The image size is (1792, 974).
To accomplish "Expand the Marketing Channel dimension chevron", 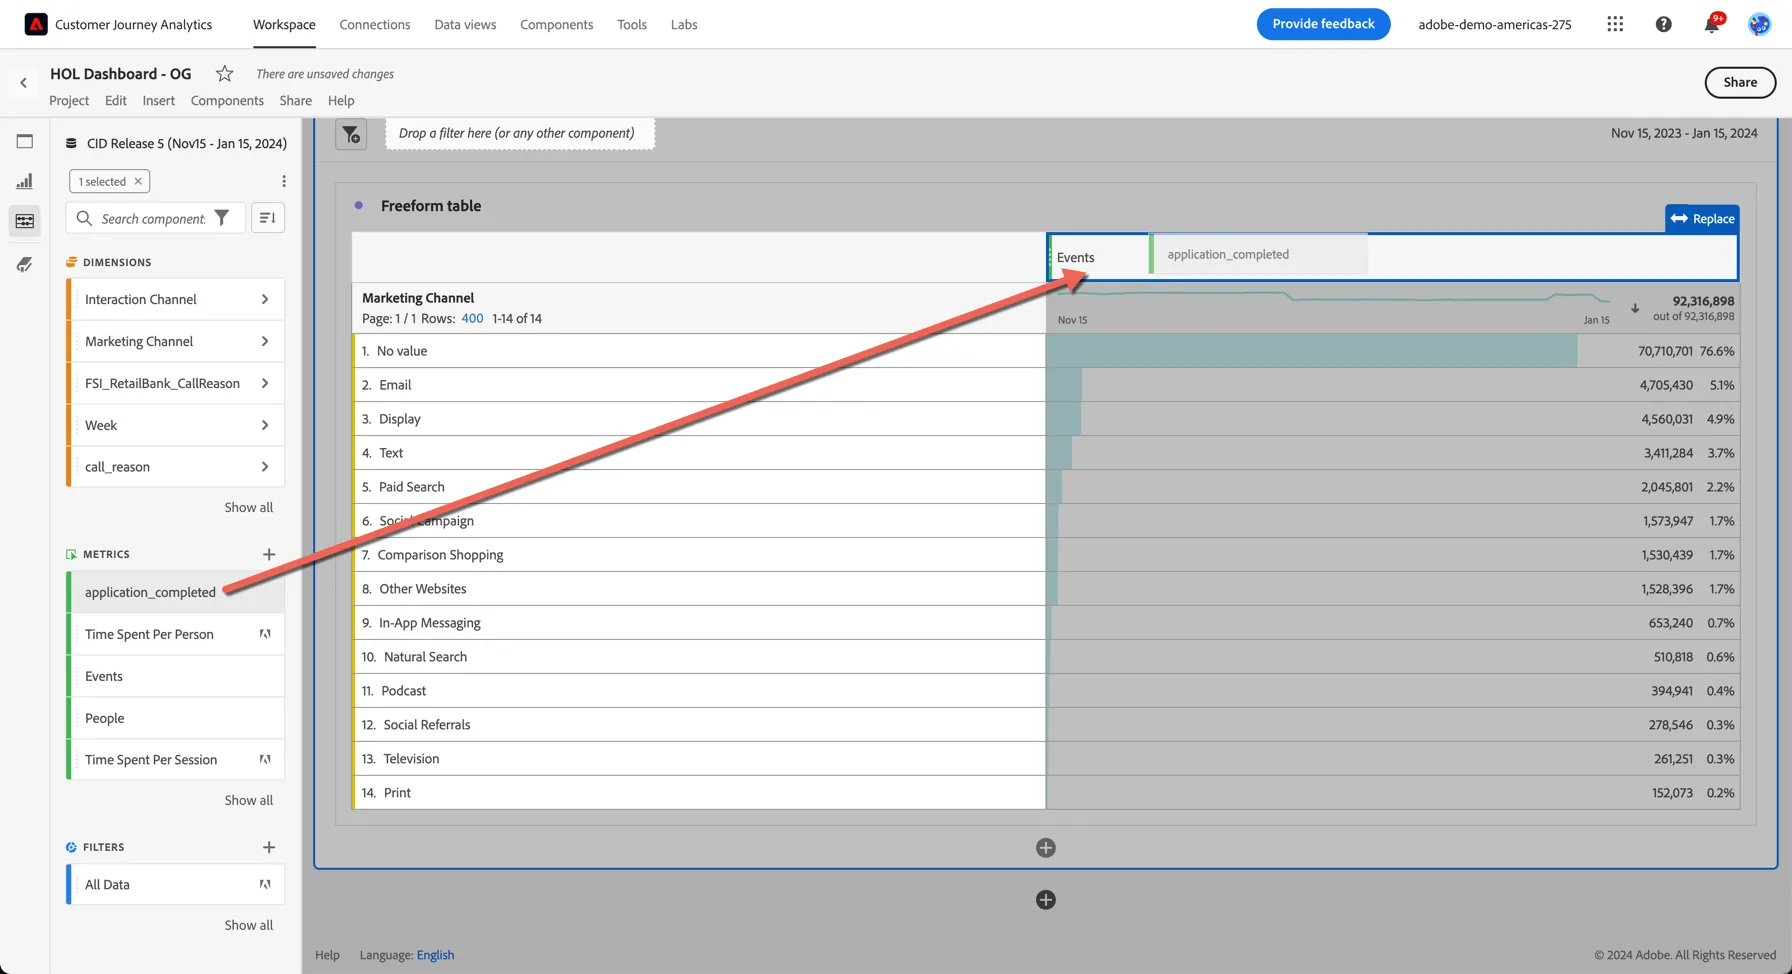I will click(x=265, y=341).
